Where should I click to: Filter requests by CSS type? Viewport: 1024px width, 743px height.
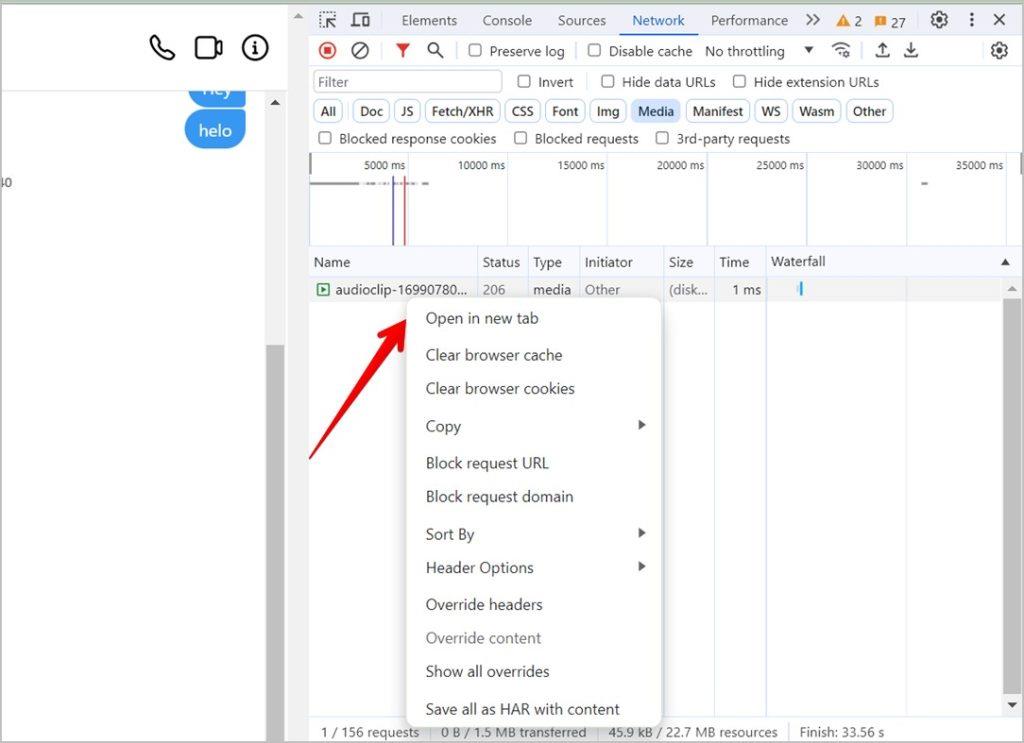coord(522,112)
